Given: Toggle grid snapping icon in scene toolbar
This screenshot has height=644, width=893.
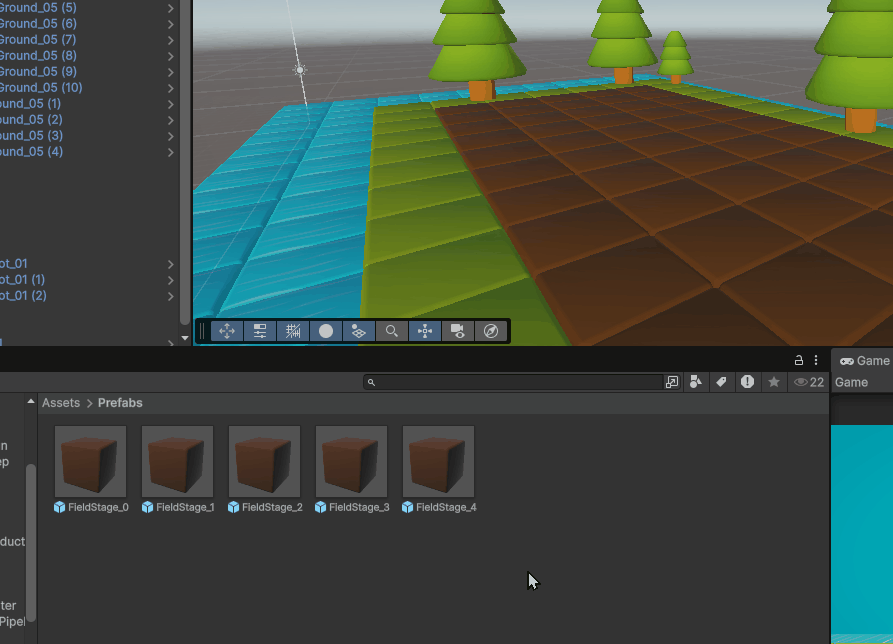Looking at the screenshot, I should tap(293, 331).
